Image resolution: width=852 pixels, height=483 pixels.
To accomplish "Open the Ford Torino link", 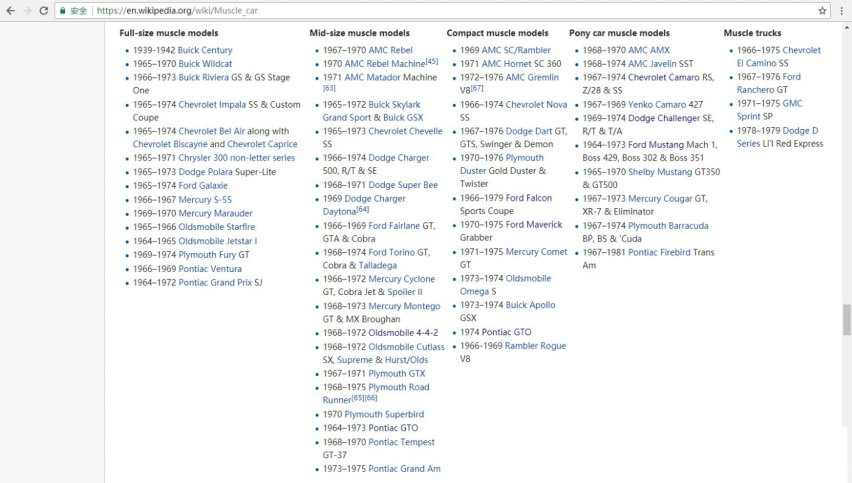I will coord(391,252).
